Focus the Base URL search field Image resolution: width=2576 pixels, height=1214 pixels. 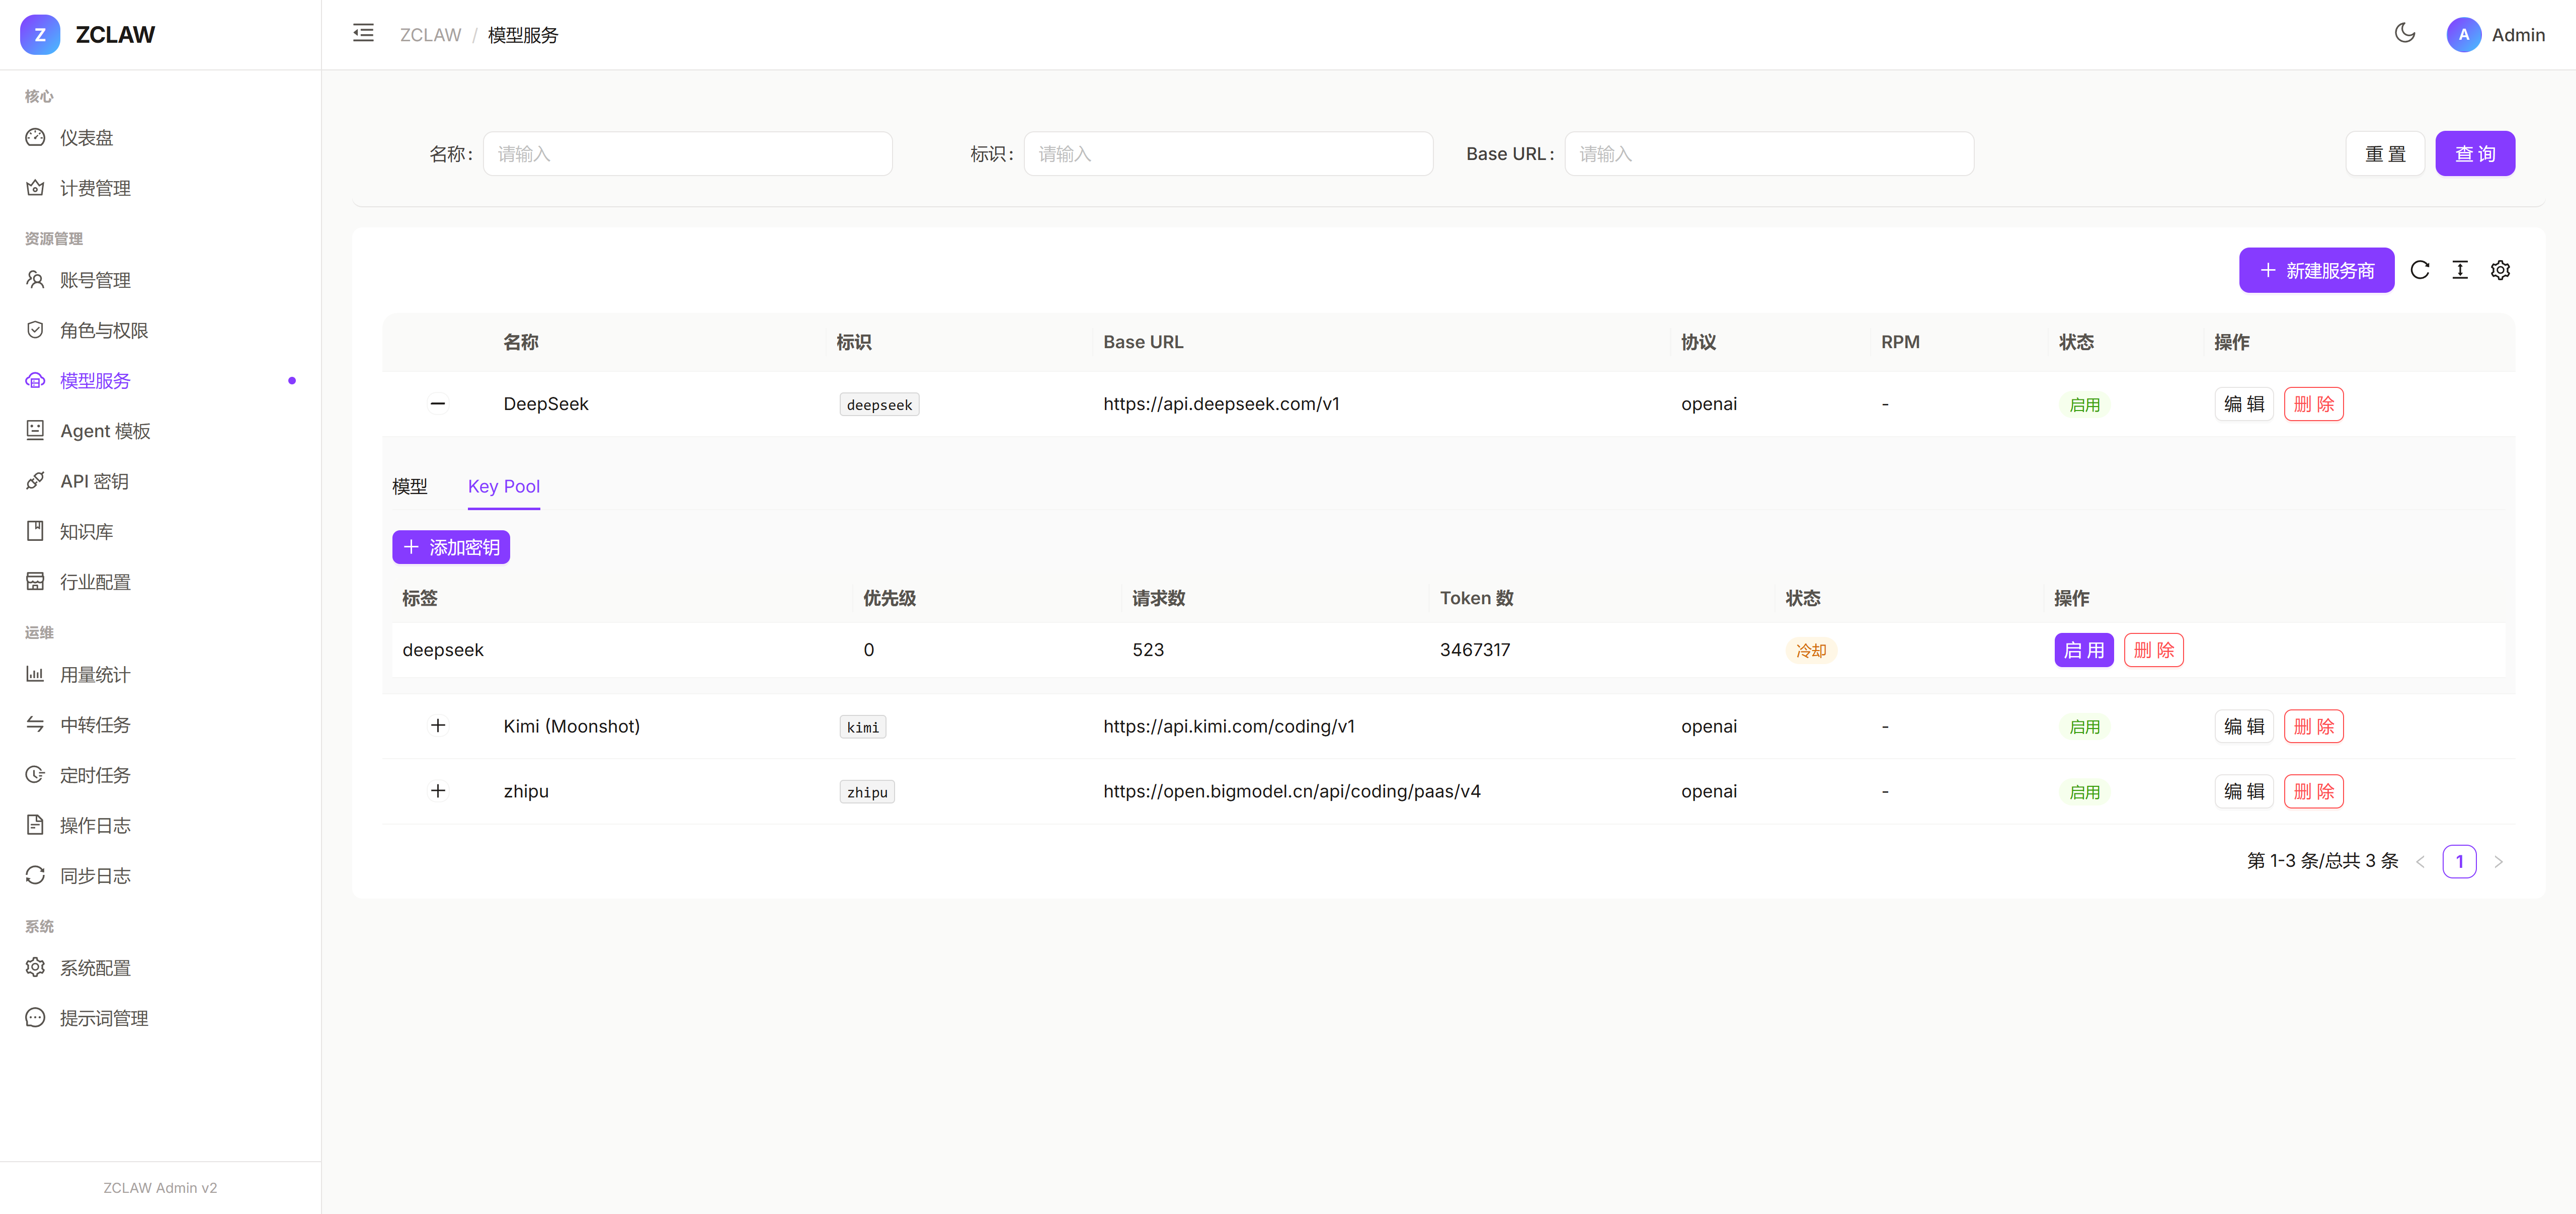click(x=1768, y=154)
